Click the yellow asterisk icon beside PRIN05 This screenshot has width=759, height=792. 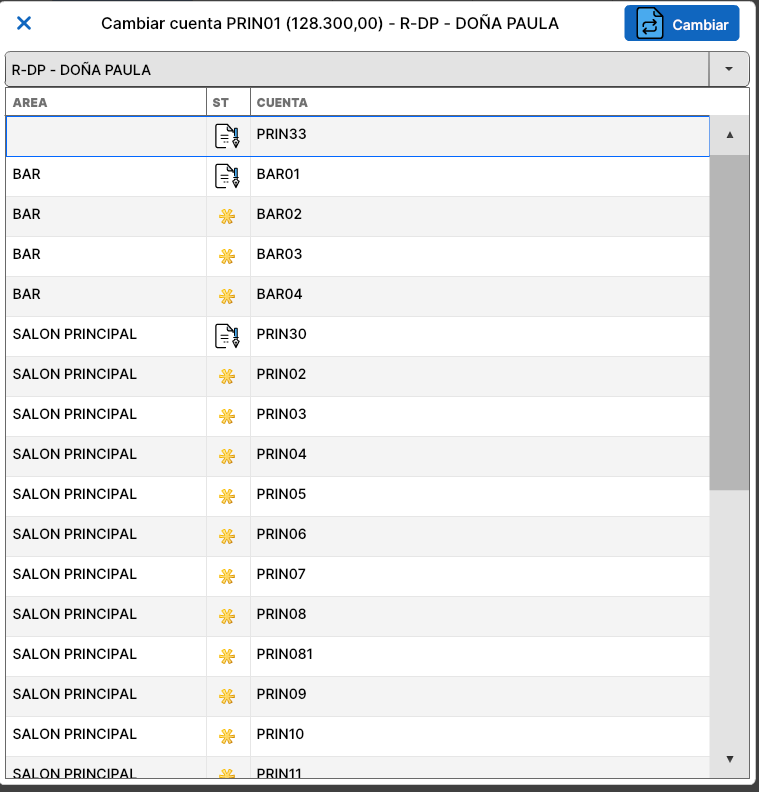(227, 496)
